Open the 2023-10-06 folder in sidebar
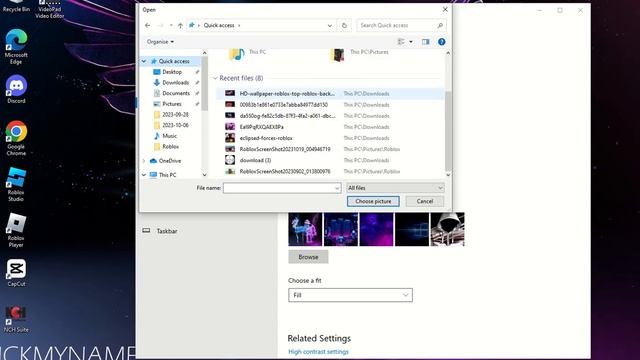 coord(175,125)
